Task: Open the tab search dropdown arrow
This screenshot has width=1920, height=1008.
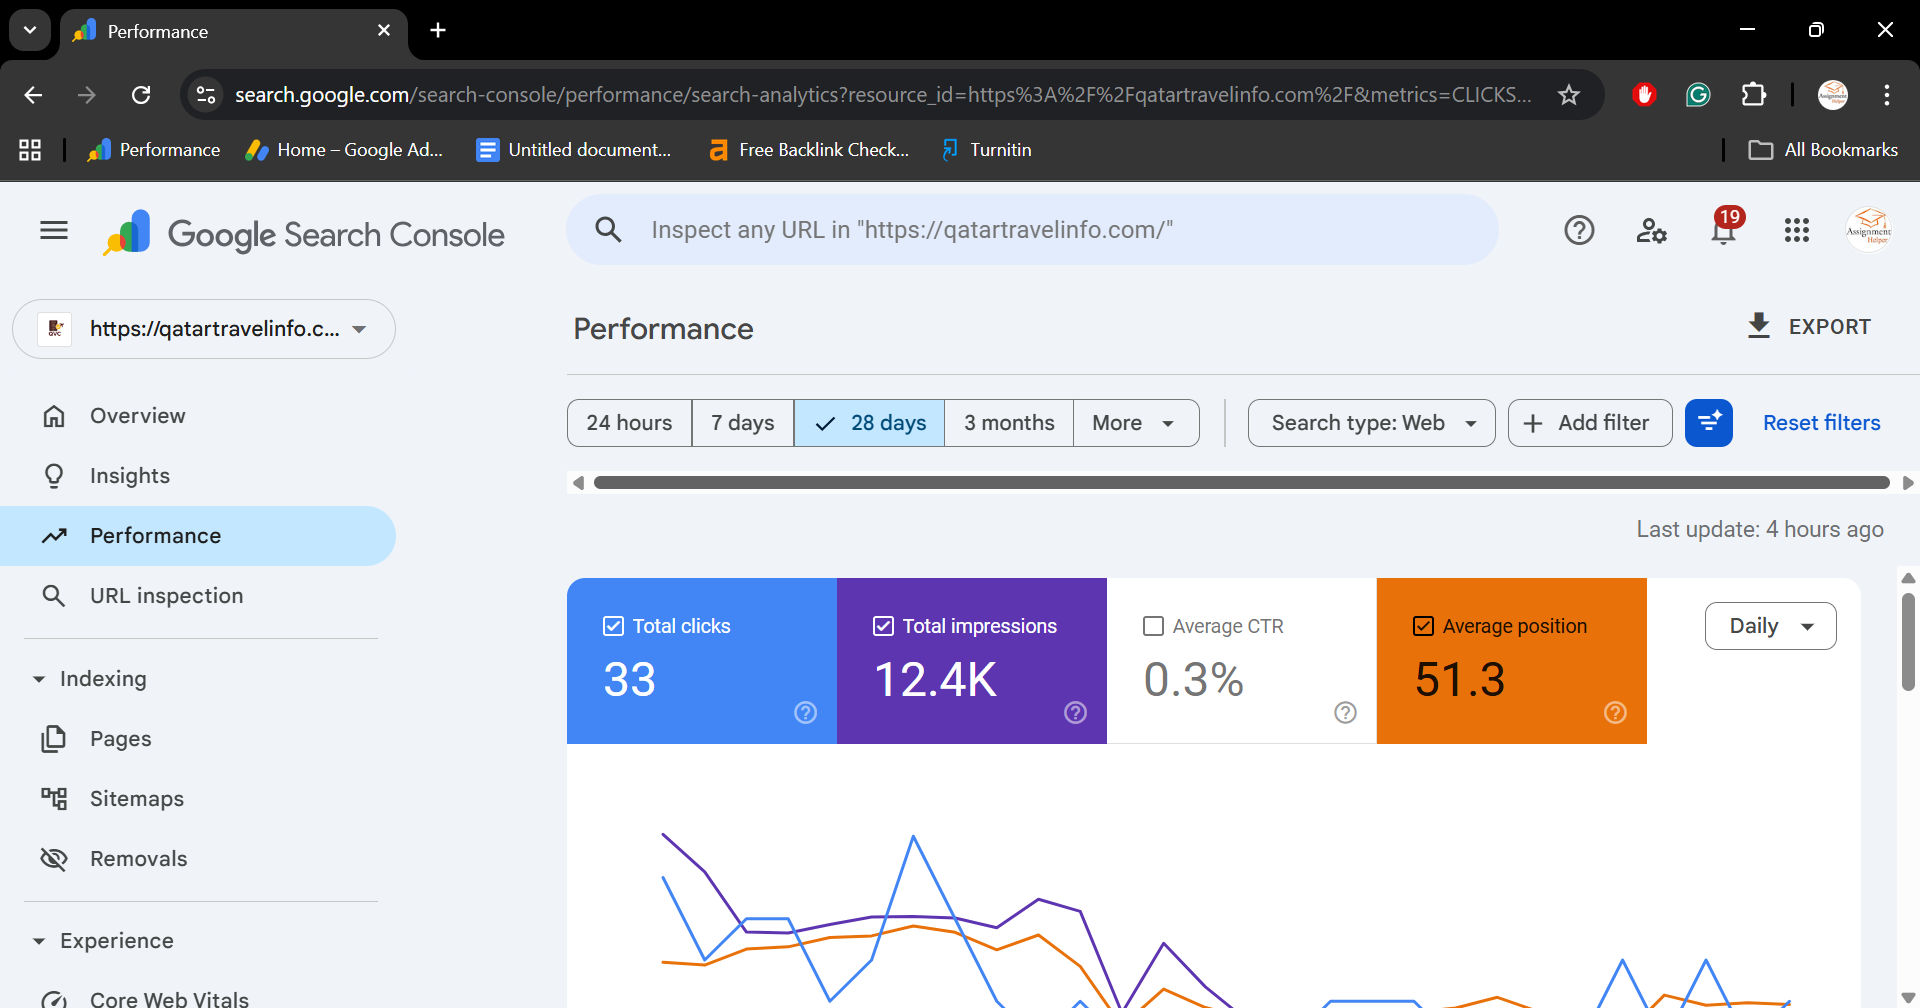Action: (x=30, y=31)
